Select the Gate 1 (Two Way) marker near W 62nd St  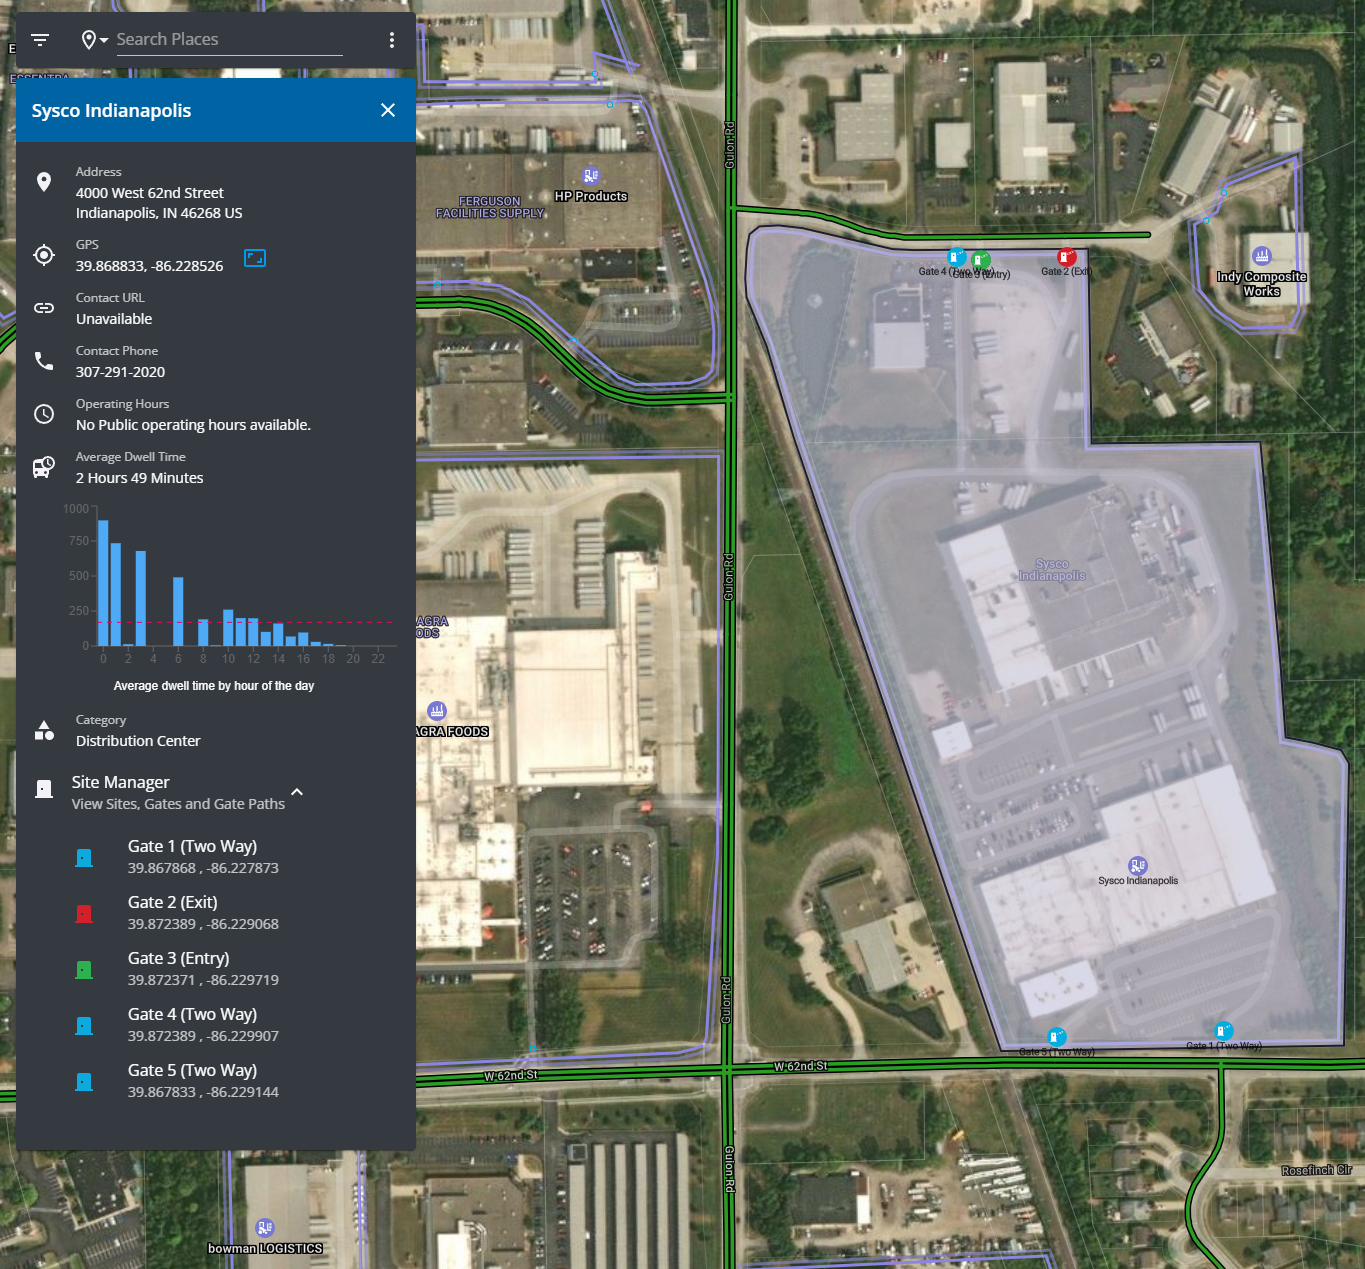pyautogui.click(x=1223, y=1029)
